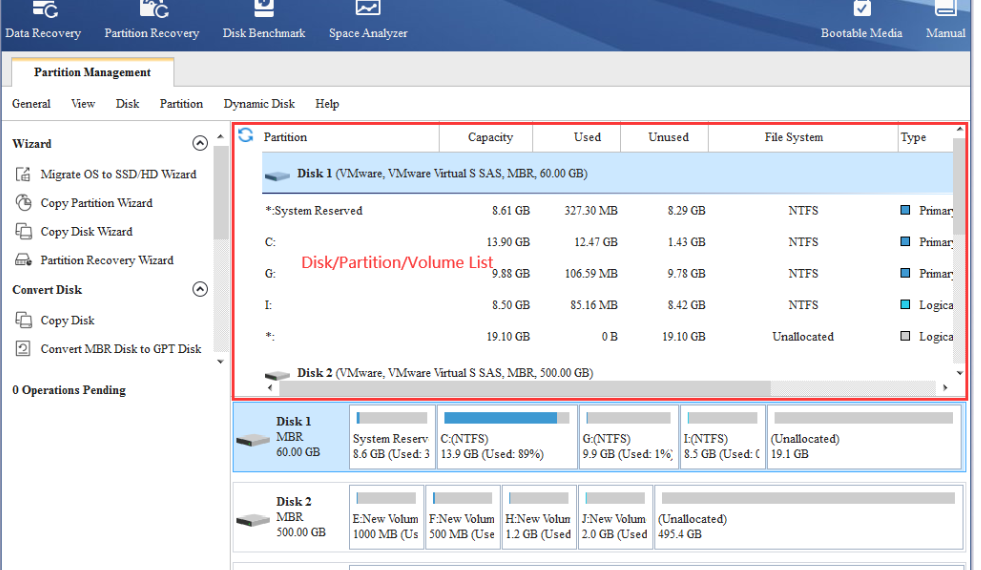This screenshot has width=981, height=570.
Task: Open the Help menu
Action: pyautogui.click(x=327, y=104)
